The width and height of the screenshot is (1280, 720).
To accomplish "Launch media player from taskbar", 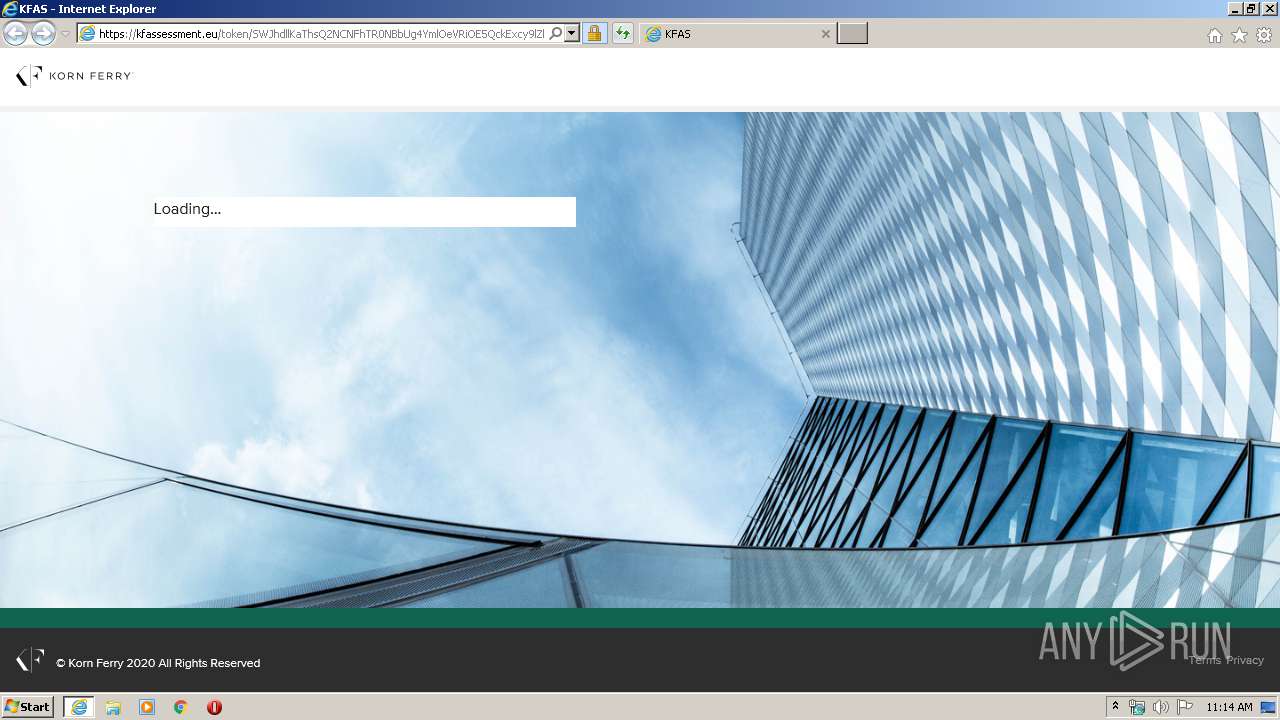I will tap(147, 707).
